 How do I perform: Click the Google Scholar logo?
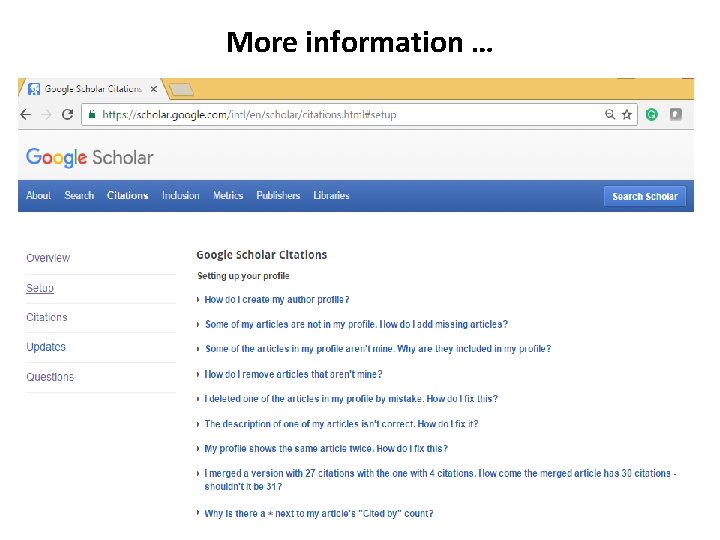click(90, 158)
